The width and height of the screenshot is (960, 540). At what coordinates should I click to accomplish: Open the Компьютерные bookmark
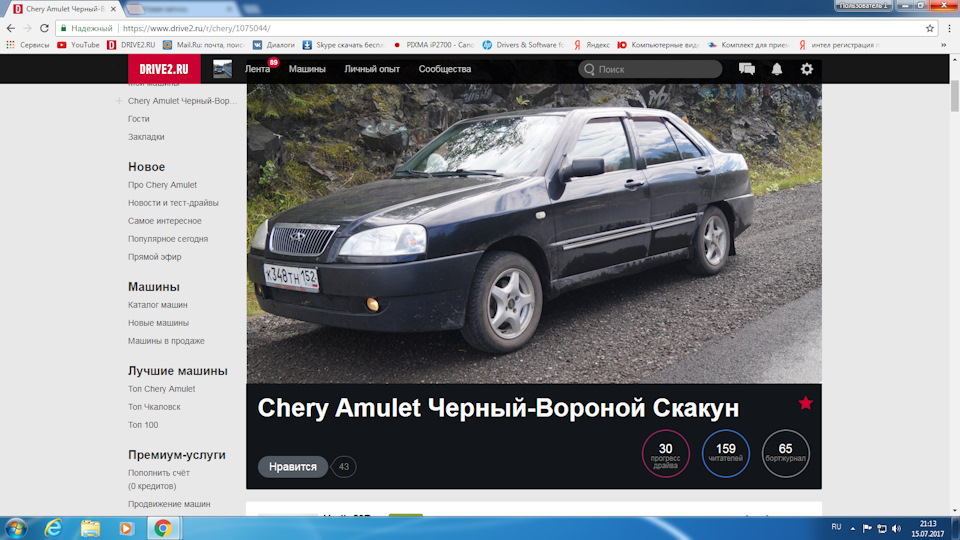[x=658, y=45]
